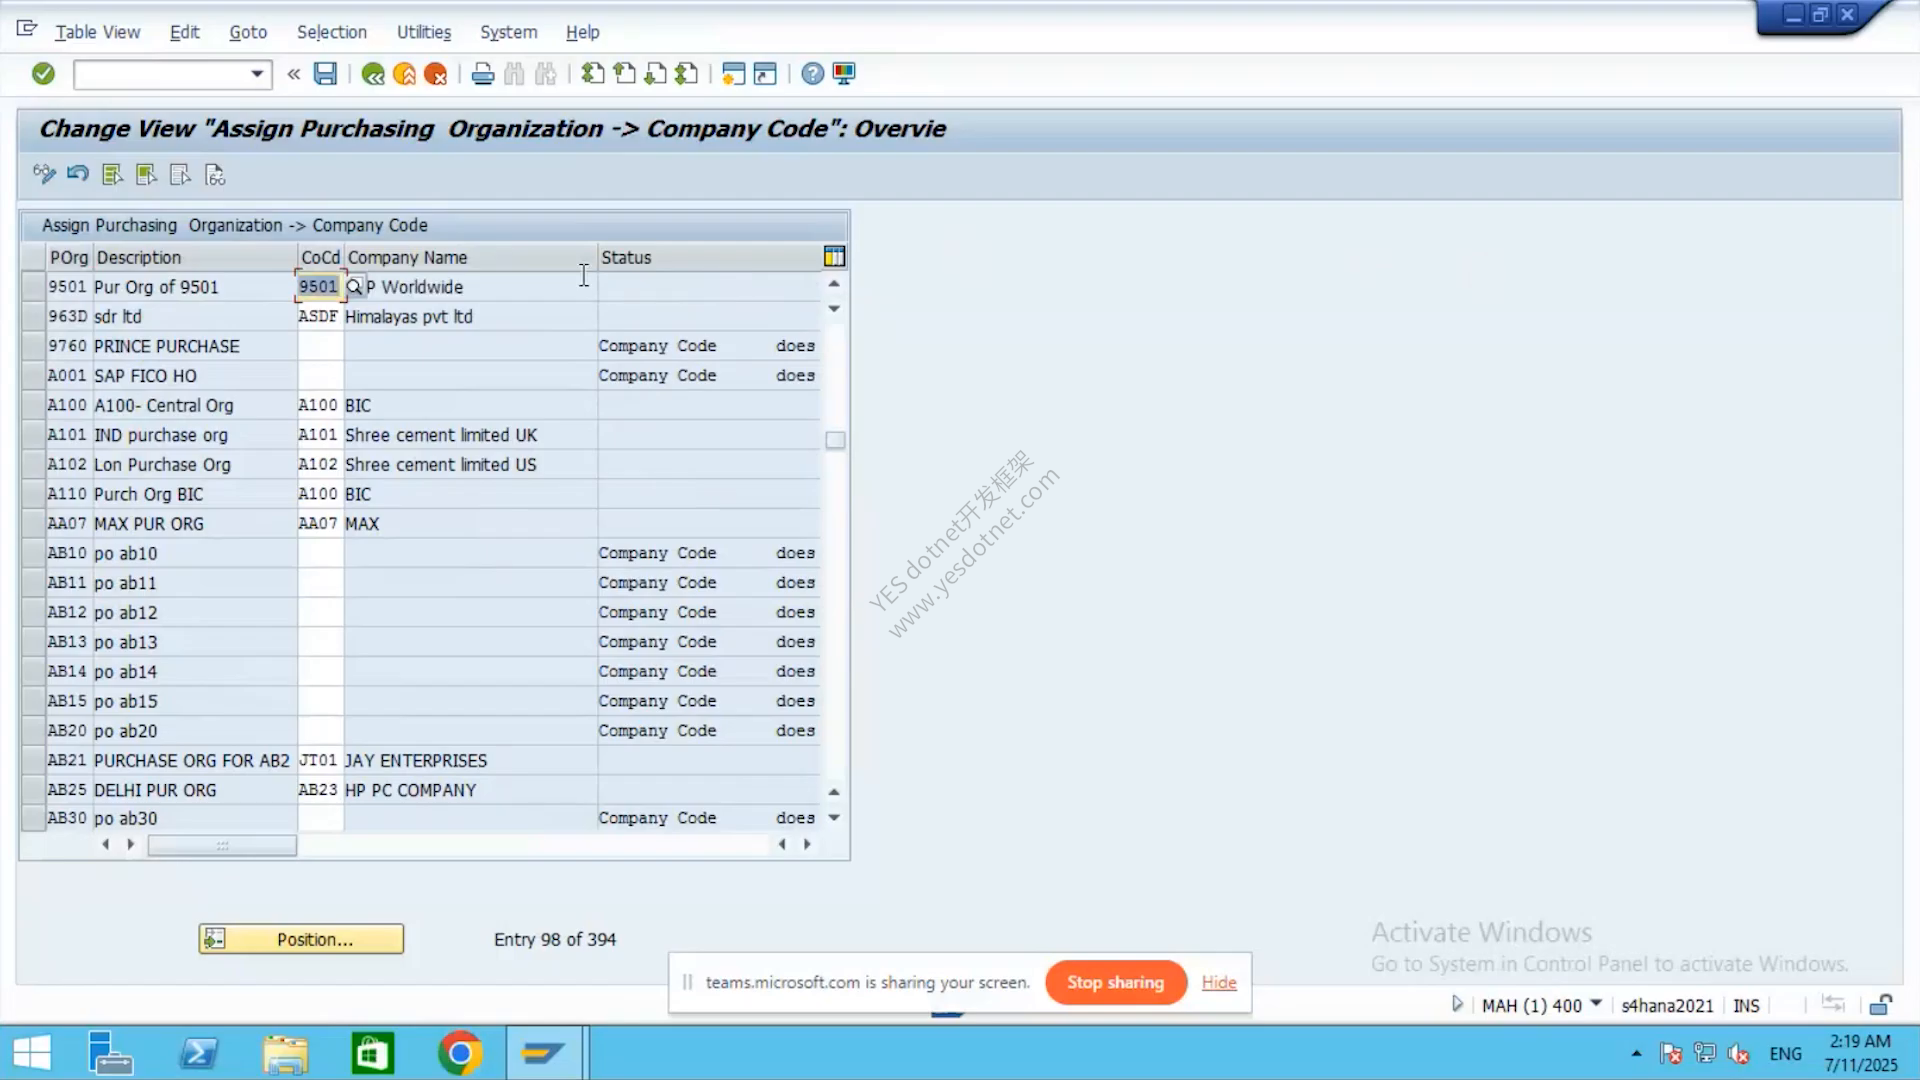Select row for DELHI PUR ORG
The image size is (1920, 1080).
click(x=34, y=790)
